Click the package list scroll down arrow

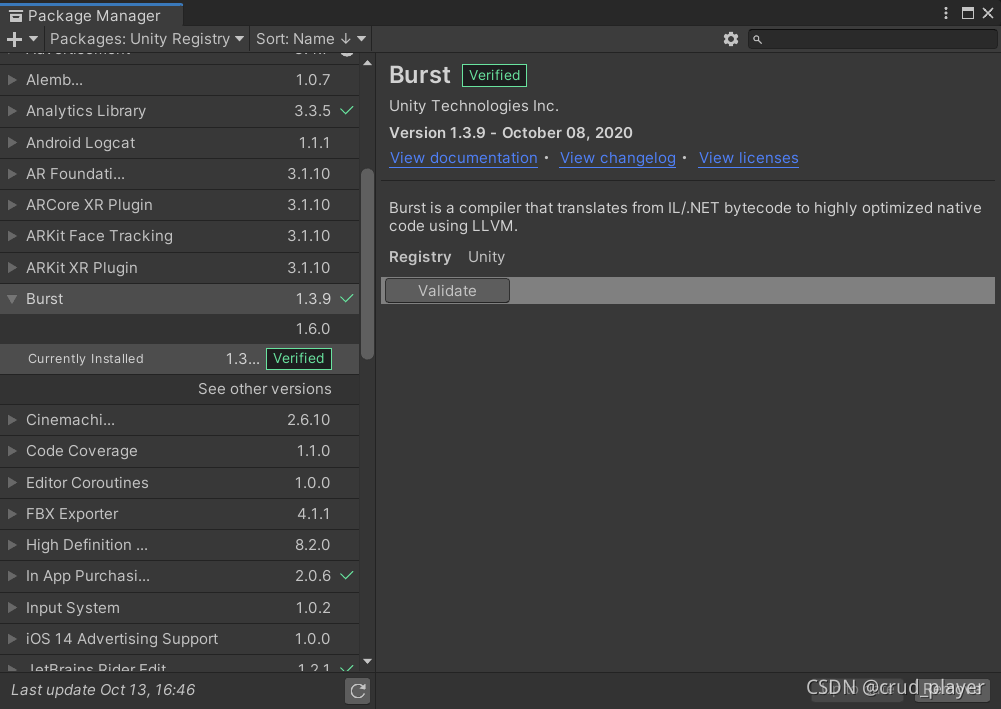coord(367,661)
